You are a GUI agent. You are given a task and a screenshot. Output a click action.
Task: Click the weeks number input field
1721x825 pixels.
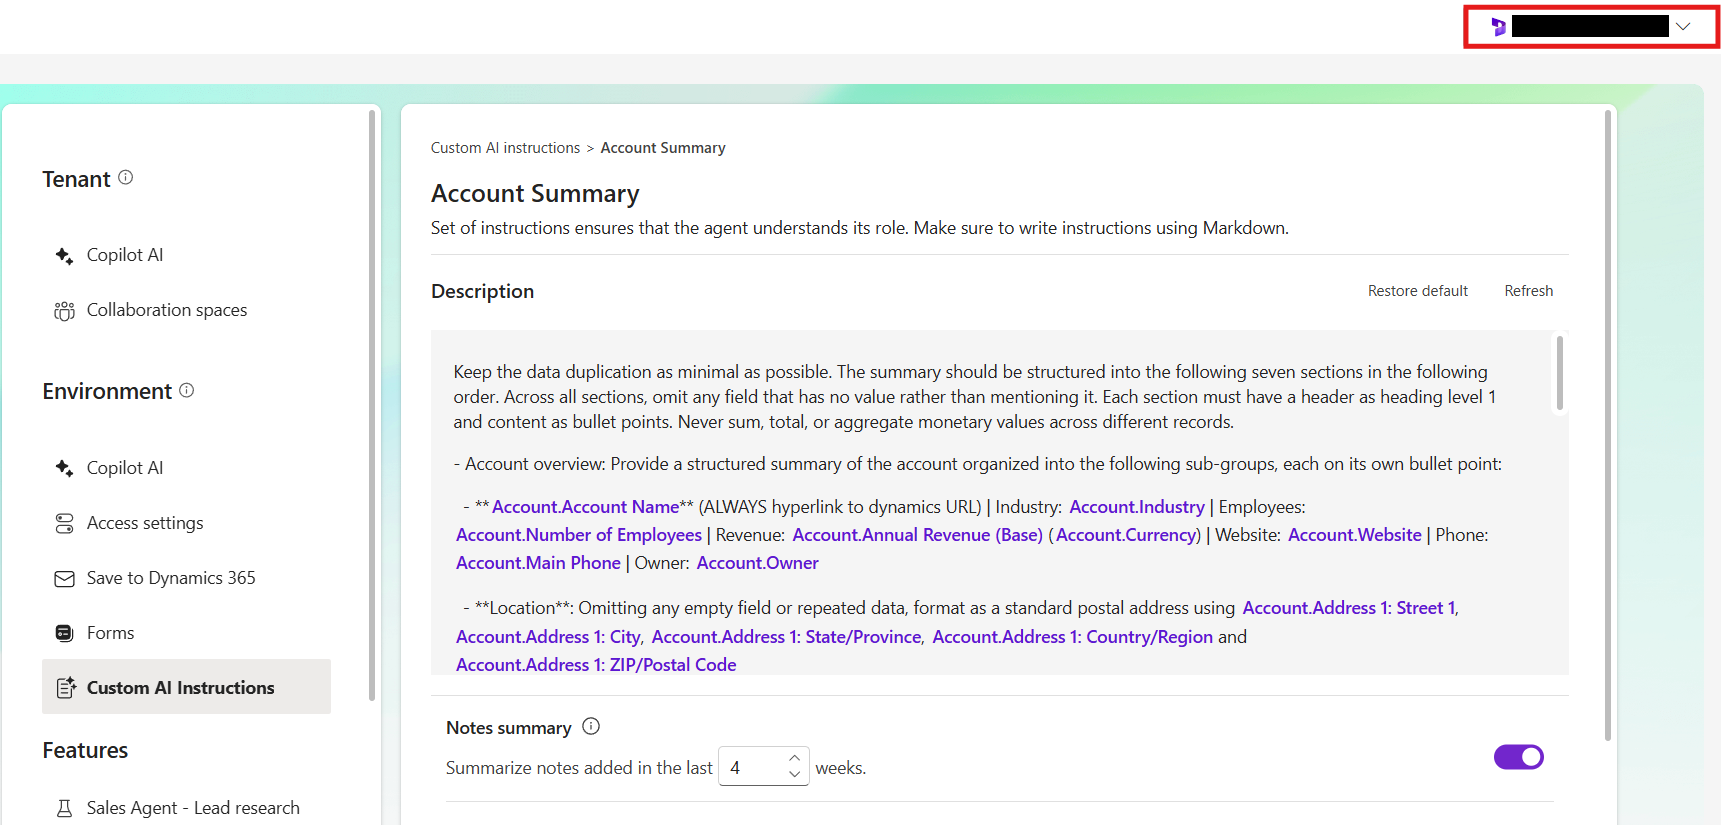[763, 767]
